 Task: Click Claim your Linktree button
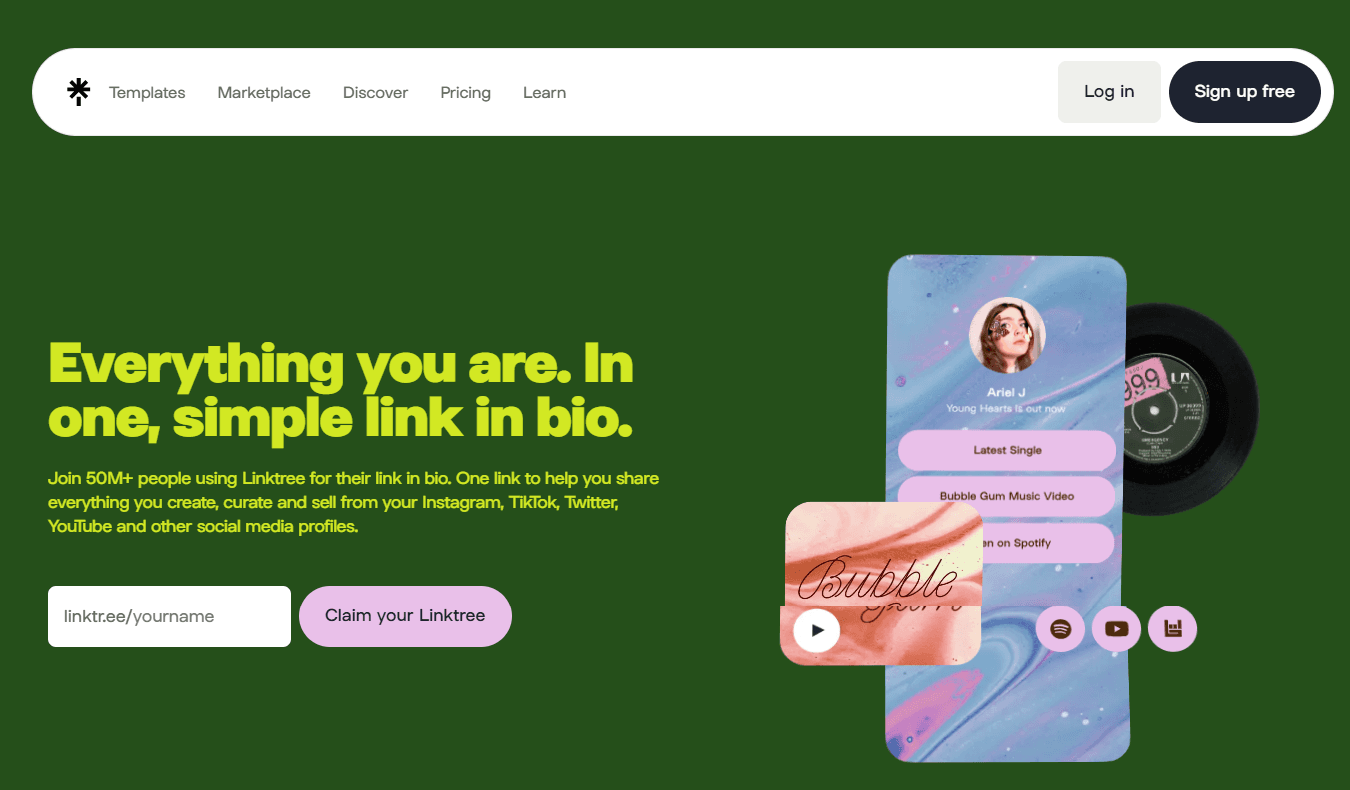(405, 616)
